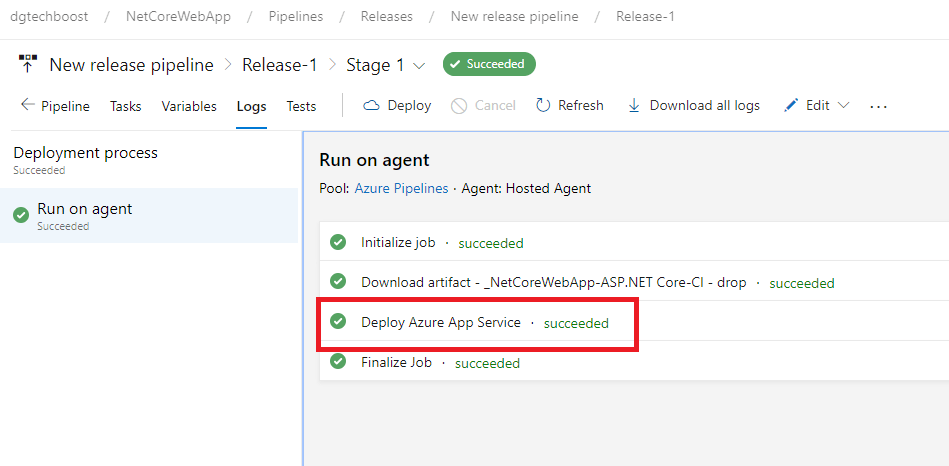Click green check icon next to Initialize job
Viewport: 949px width, 466px height.
pos(338,242)
